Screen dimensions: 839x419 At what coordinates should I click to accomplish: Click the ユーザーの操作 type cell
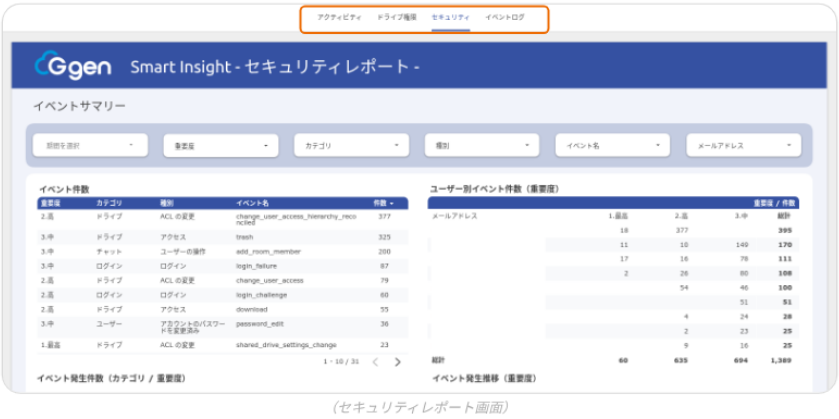coord(182,252)
